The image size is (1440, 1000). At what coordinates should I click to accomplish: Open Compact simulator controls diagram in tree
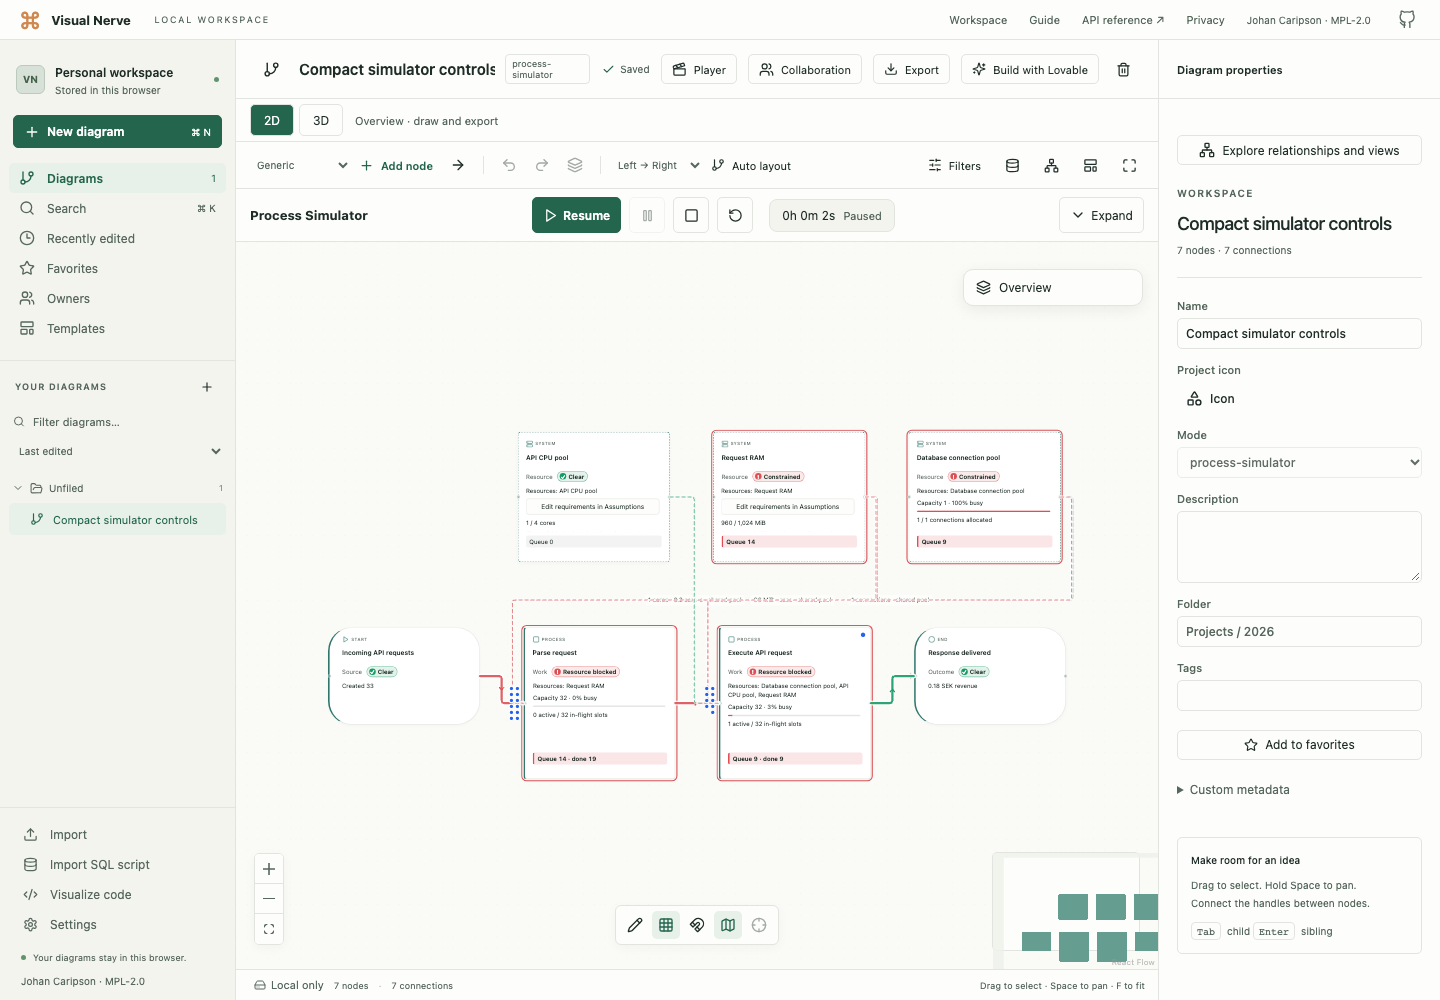coord(118,520)
